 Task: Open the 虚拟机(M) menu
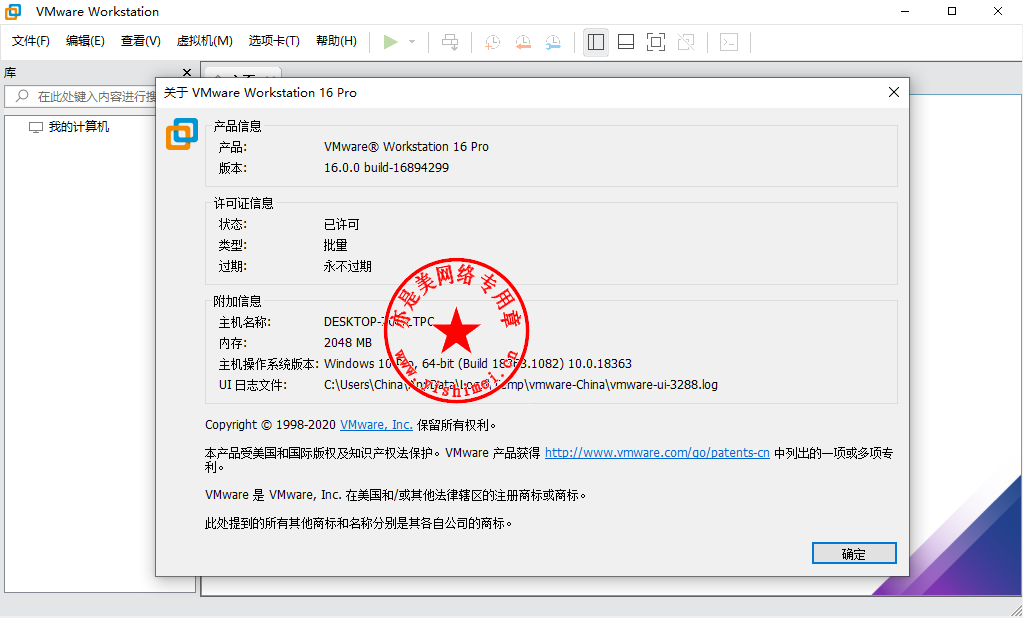pyautogui.click(x=204, y=41)
